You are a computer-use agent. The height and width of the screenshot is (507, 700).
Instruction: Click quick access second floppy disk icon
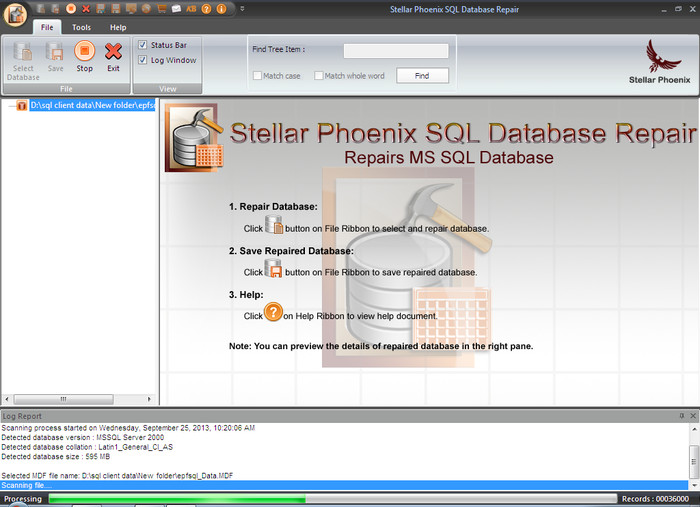pyautogui.click(x=116, y=8)
